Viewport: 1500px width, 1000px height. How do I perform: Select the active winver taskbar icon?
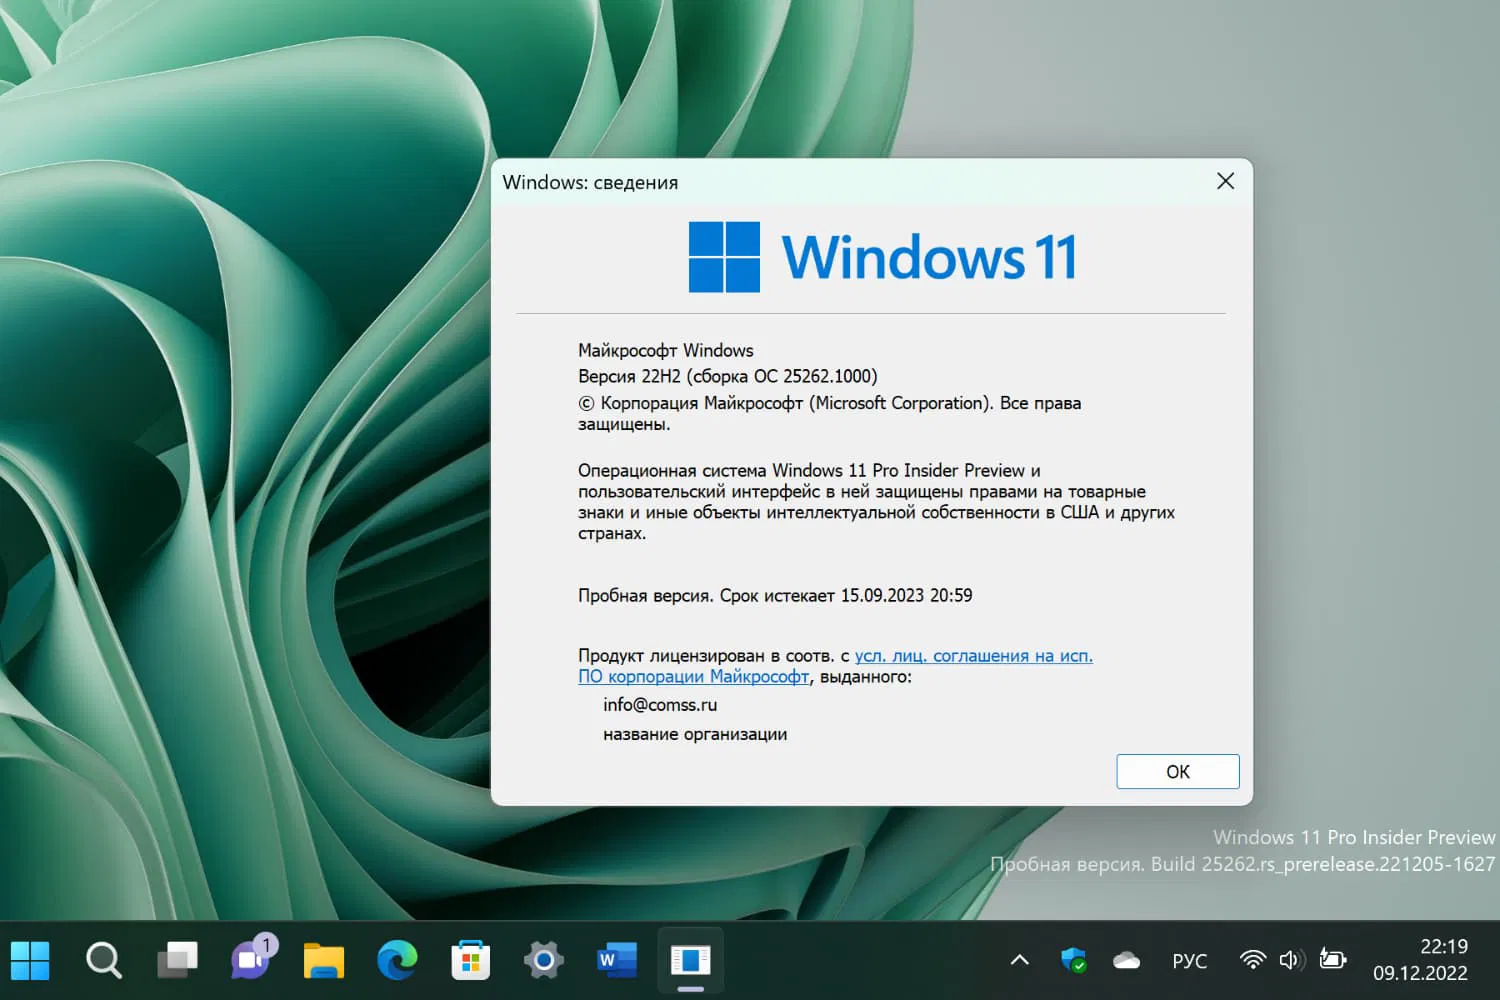pyautogui.click(x=690, y=961)
